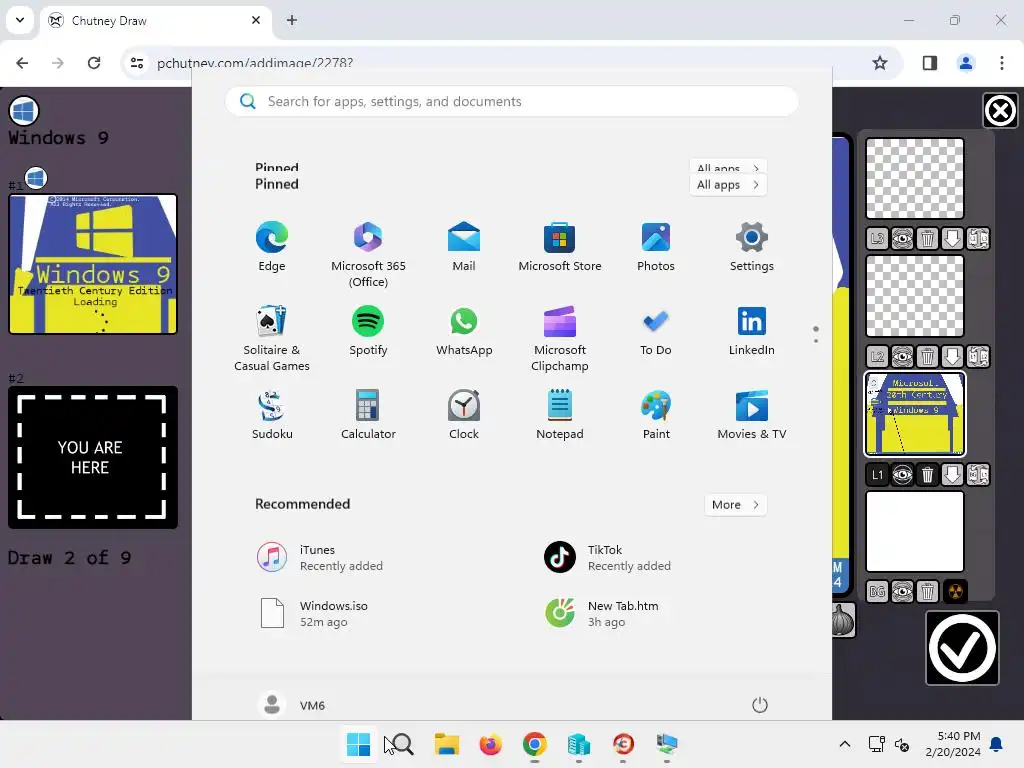
Task: Click the Chrome icon on the taskbar
Action: coord(534,744)
